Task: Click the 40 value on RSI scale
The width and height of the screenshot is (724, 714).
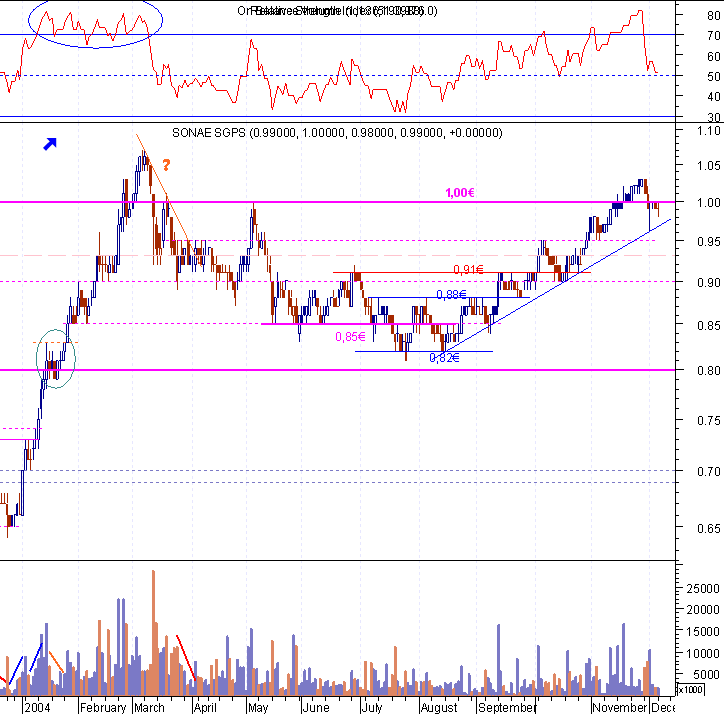Action: tap(714, 97)
